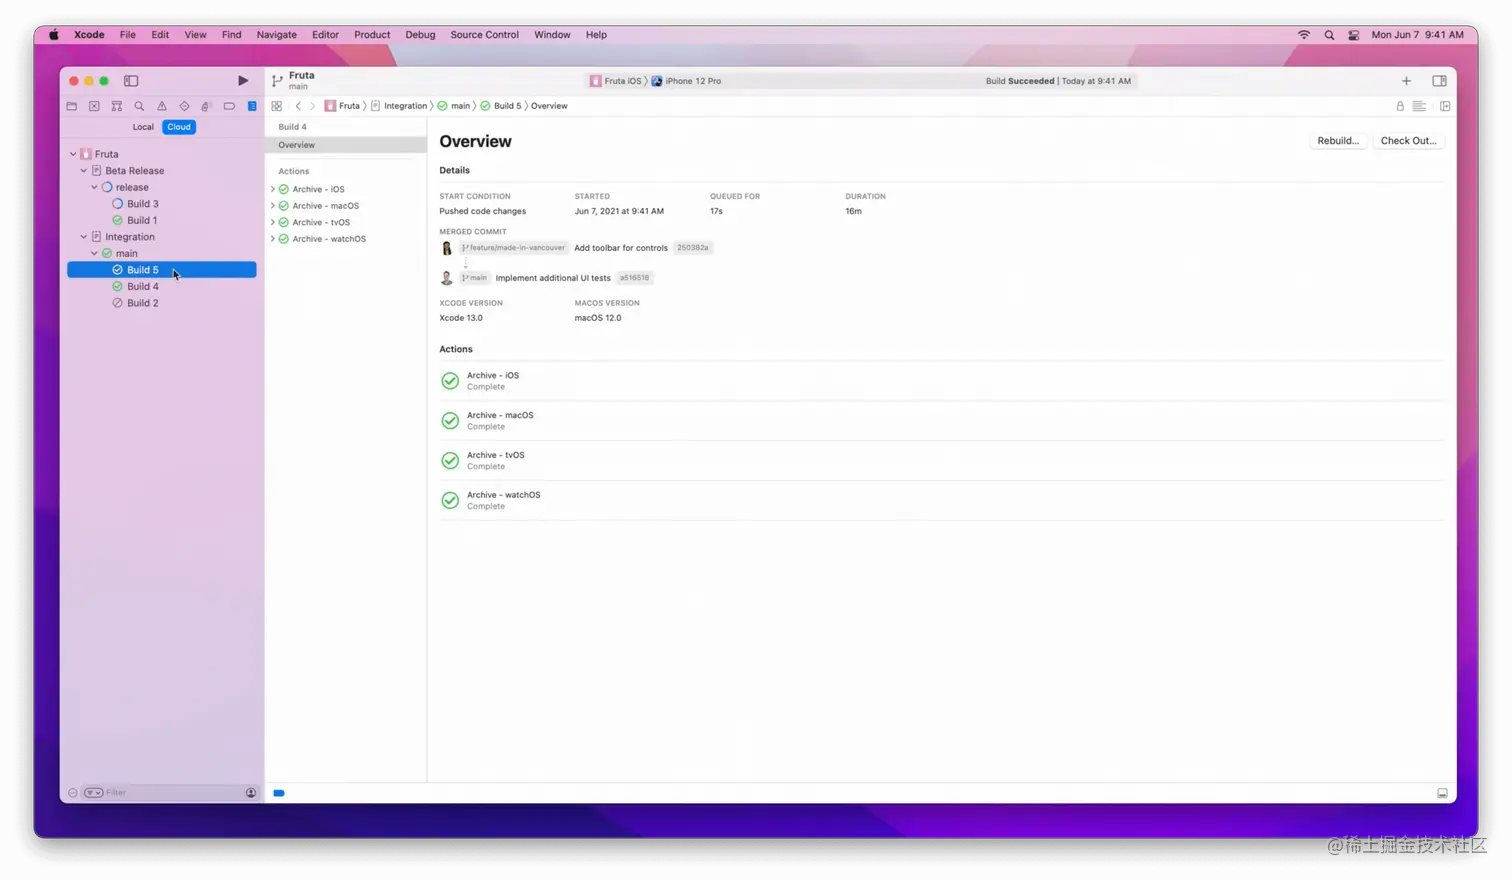The image size is (1512, 880).
Task: Click the plus button in toolbar
Action: click(x=1406, y=81)
